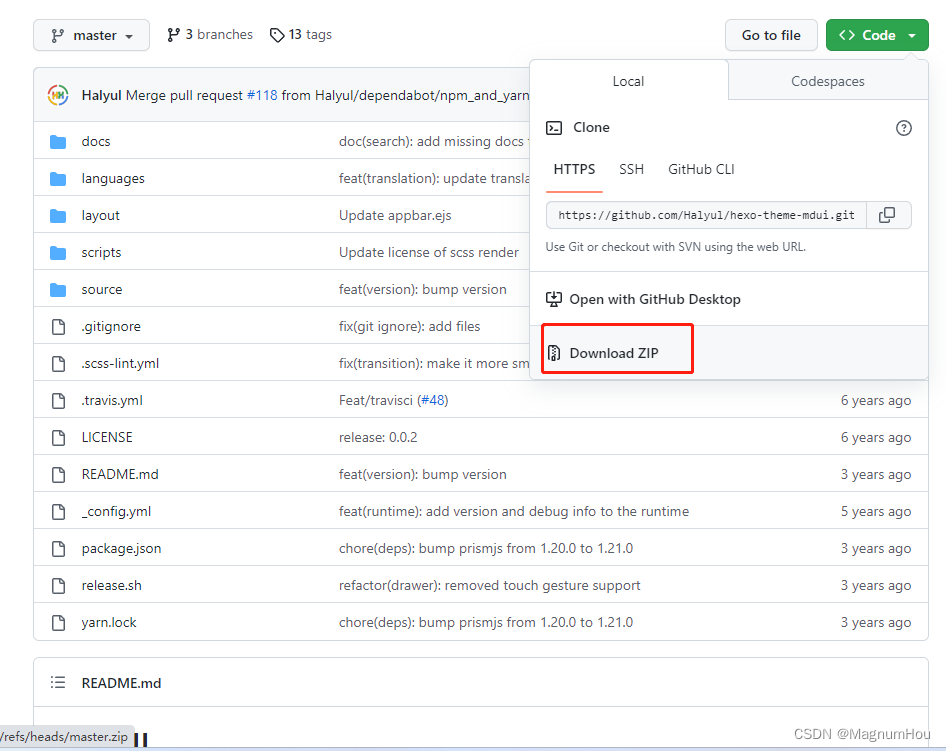The width and height of the screenshot is (946, 751).
Task: Copy the HTTPS clone URL to clipboard
Action: point(886,215)
